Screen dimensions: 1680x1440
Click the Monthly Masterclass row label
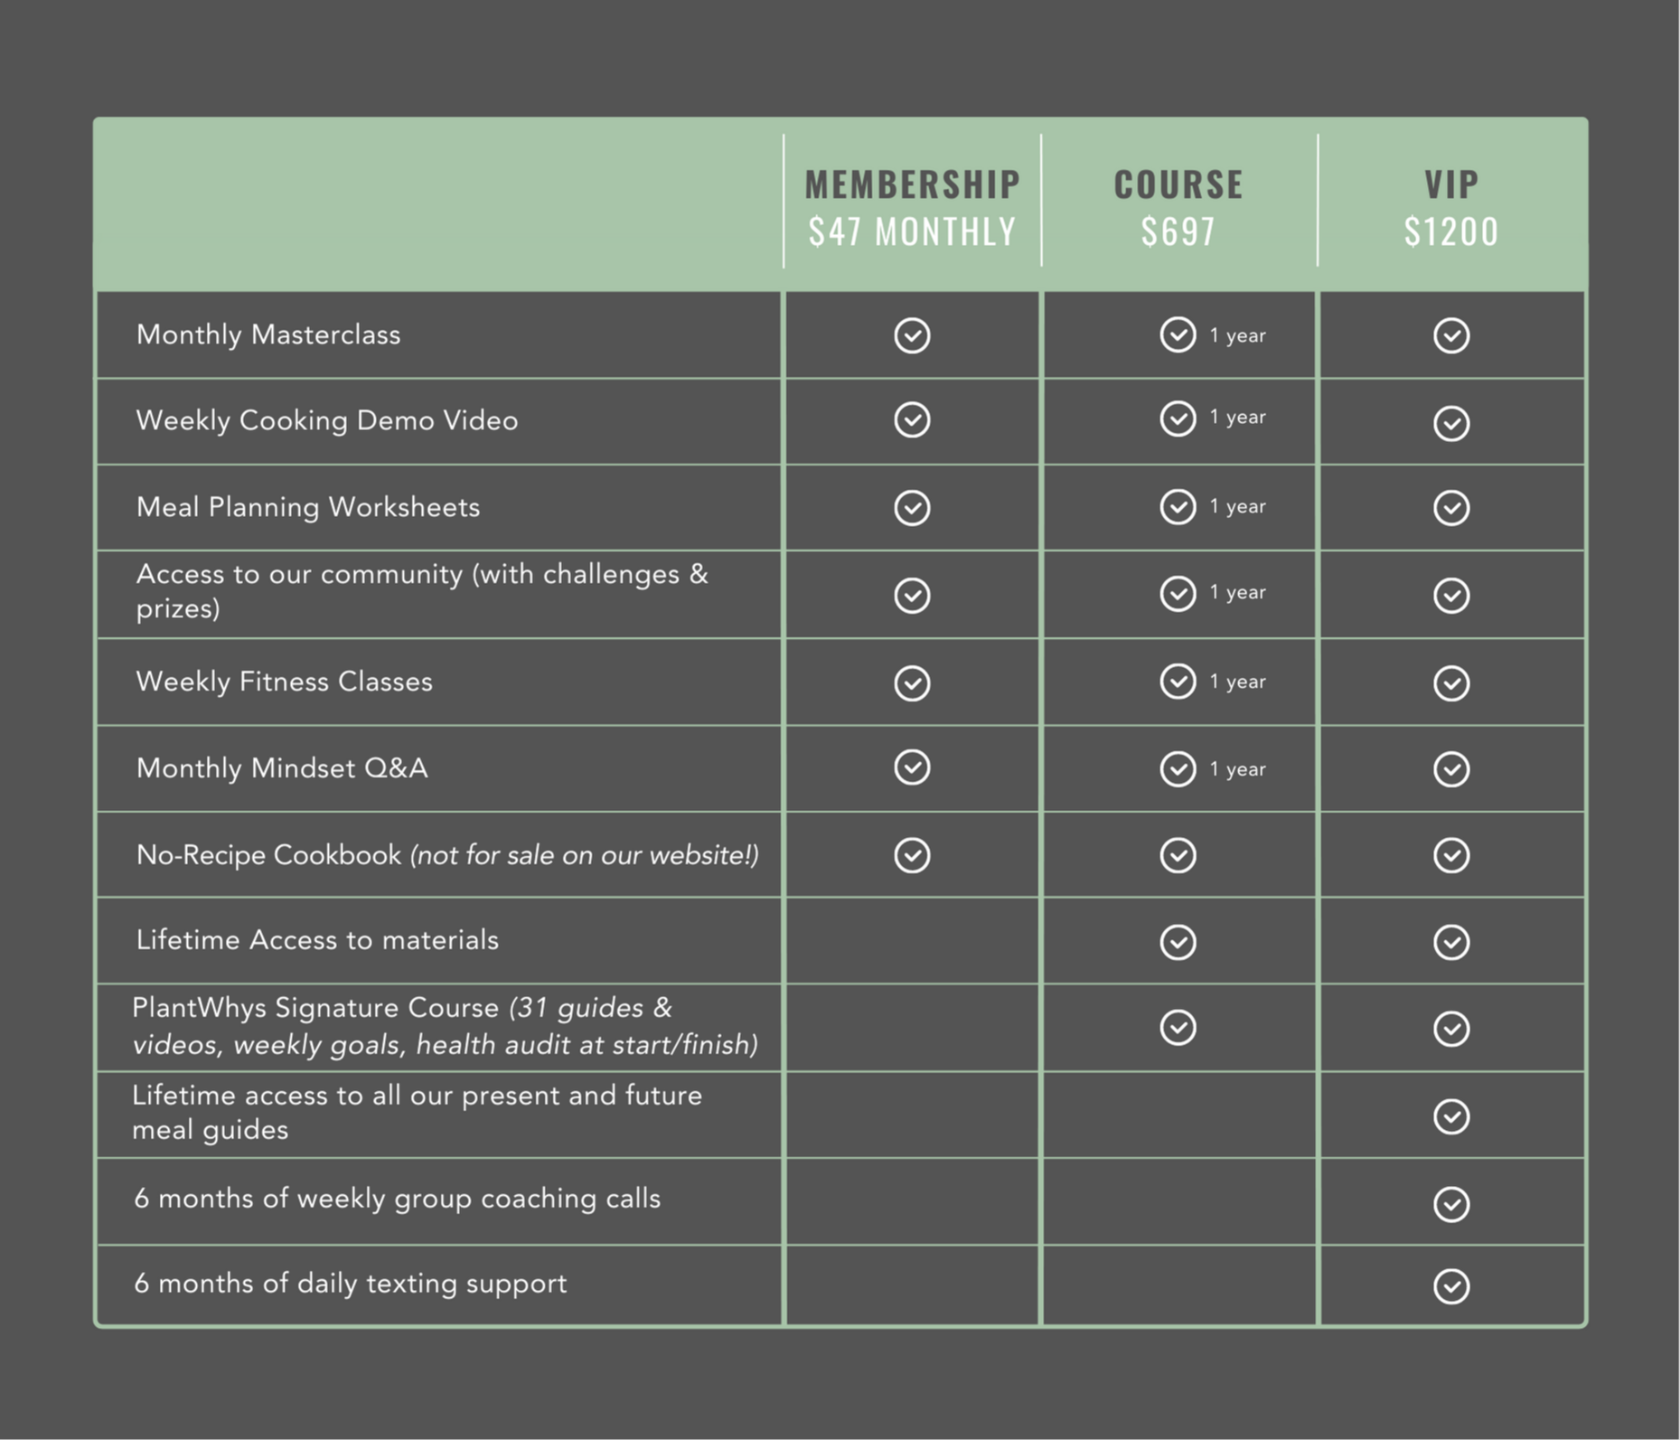coord(268,334)
